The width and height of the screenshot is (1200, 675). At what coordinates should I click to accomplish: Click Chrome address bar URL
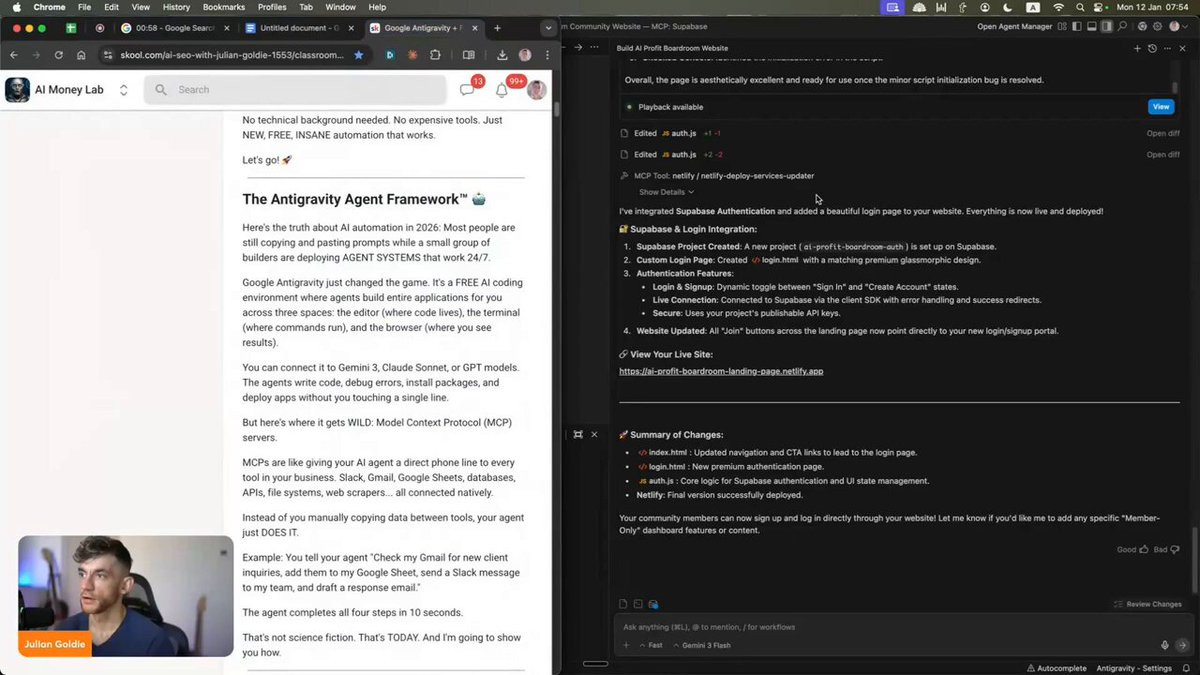[x=232, y=55]
